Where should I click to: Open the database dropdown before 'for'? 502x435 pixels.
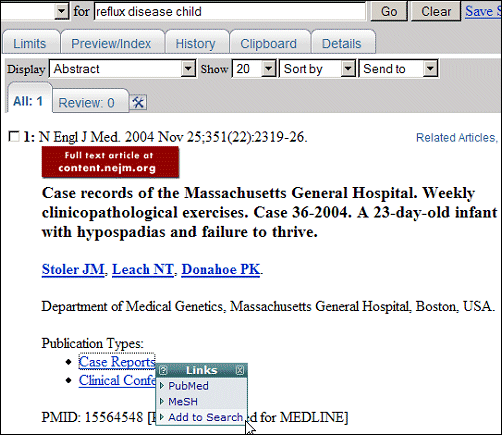pyautogui.click(x=61, y=11)
